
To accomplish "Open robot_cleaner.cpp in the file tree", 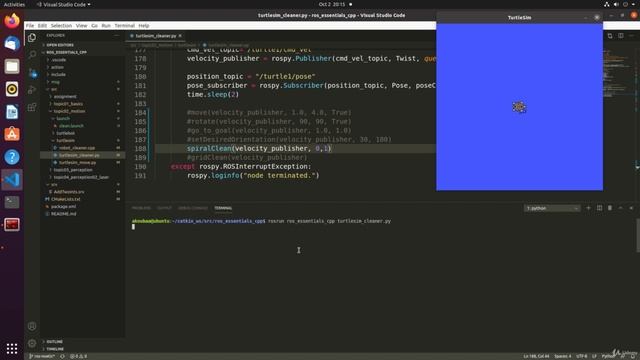I will tap(77, 148).
